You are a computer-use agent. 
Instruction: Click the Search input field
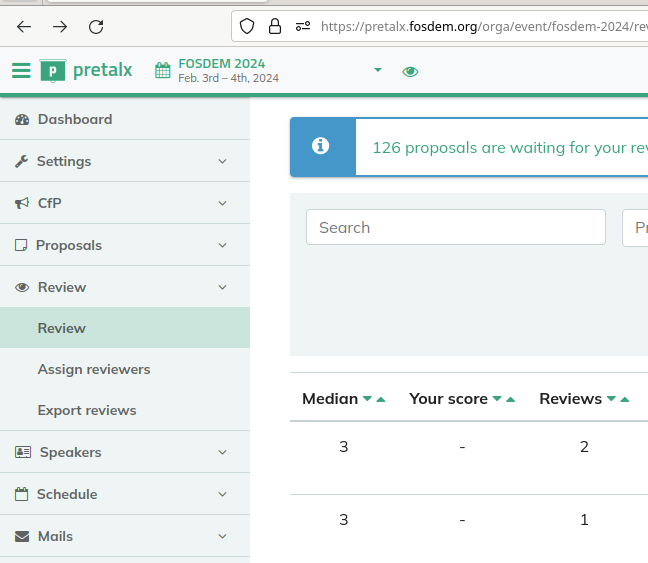tap(455, 227)
